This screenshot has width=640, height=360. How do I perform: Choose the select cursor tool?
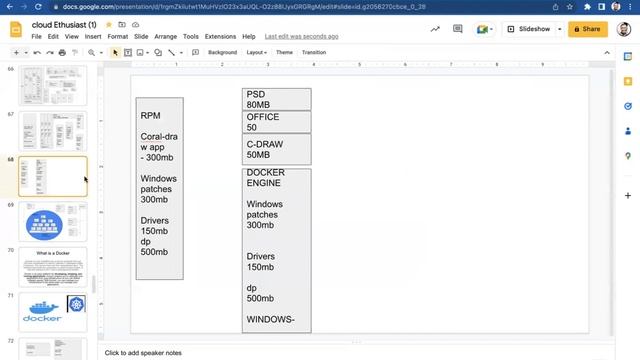coord(115,53)
